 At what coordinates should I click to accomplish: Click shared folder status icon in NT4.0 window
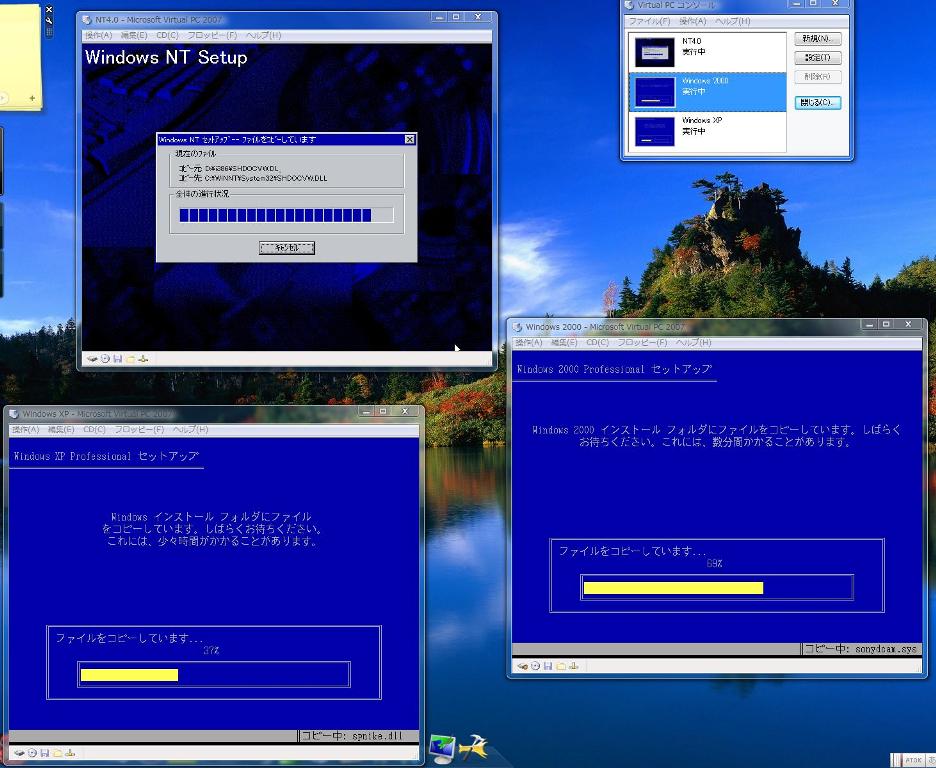[x=130, y=359]
